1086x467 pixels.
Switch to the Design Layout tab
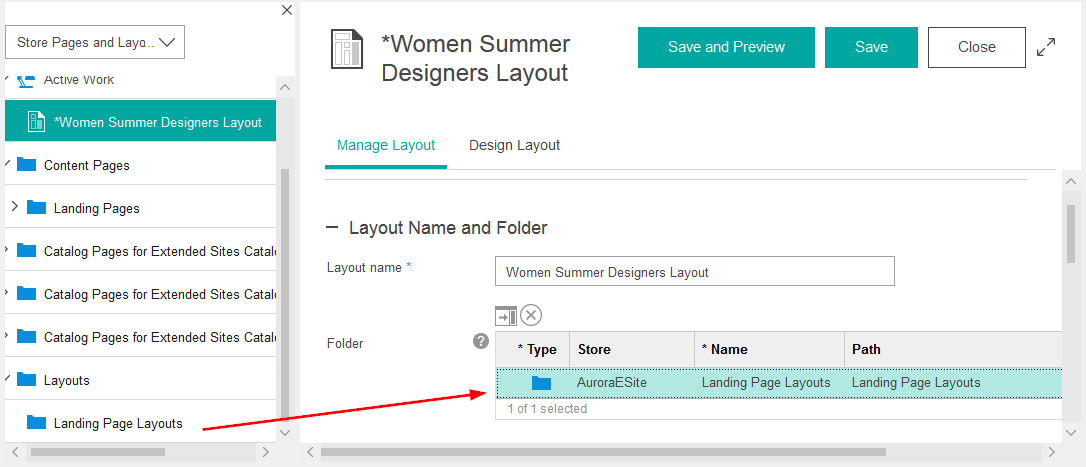514,145
